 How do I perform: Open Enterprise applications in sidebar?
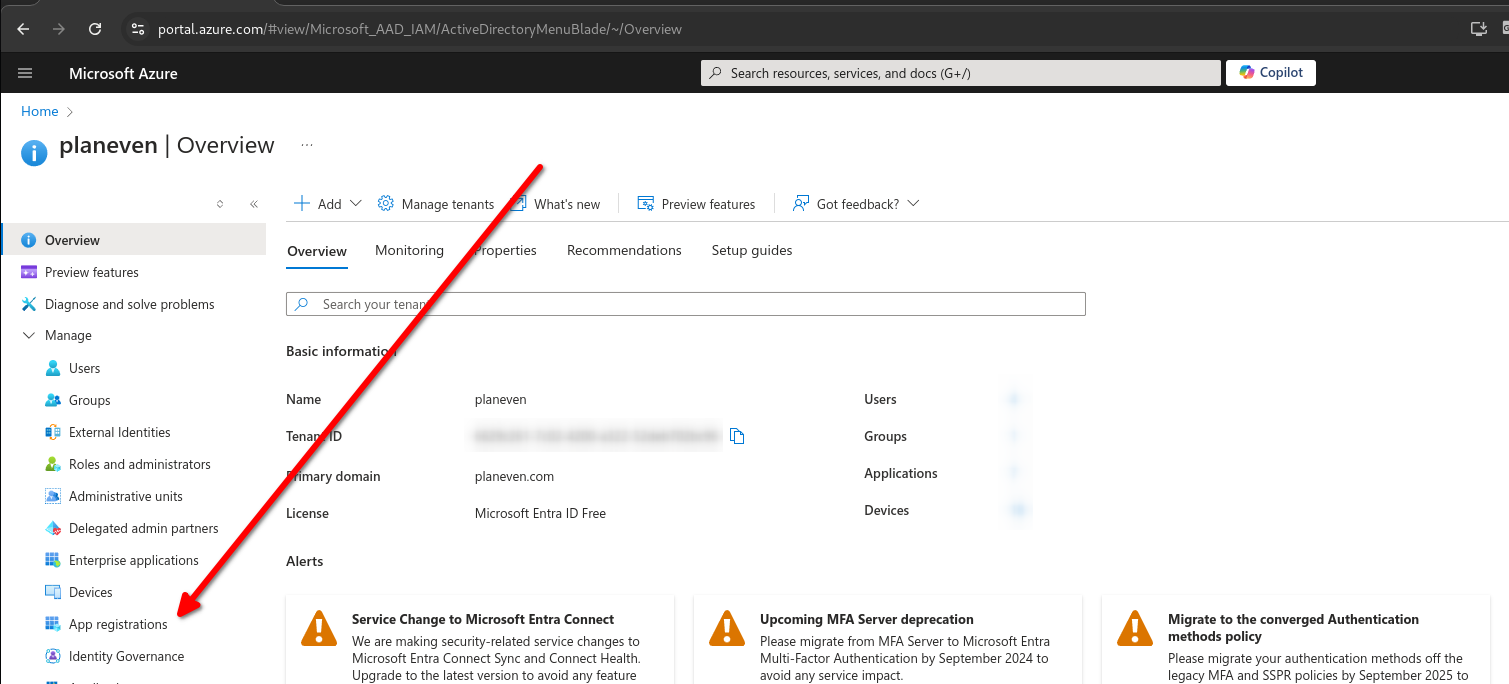(x=134, y=560)
